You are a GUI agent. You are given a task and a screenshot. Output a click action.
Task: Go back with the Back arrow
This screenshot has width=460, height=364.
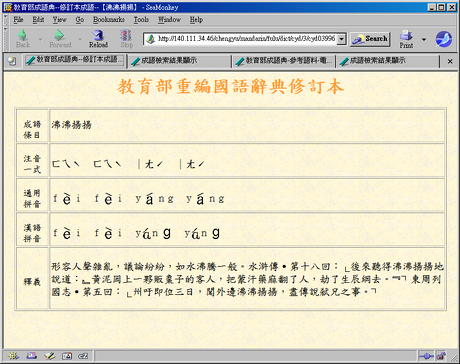[23, 39]
